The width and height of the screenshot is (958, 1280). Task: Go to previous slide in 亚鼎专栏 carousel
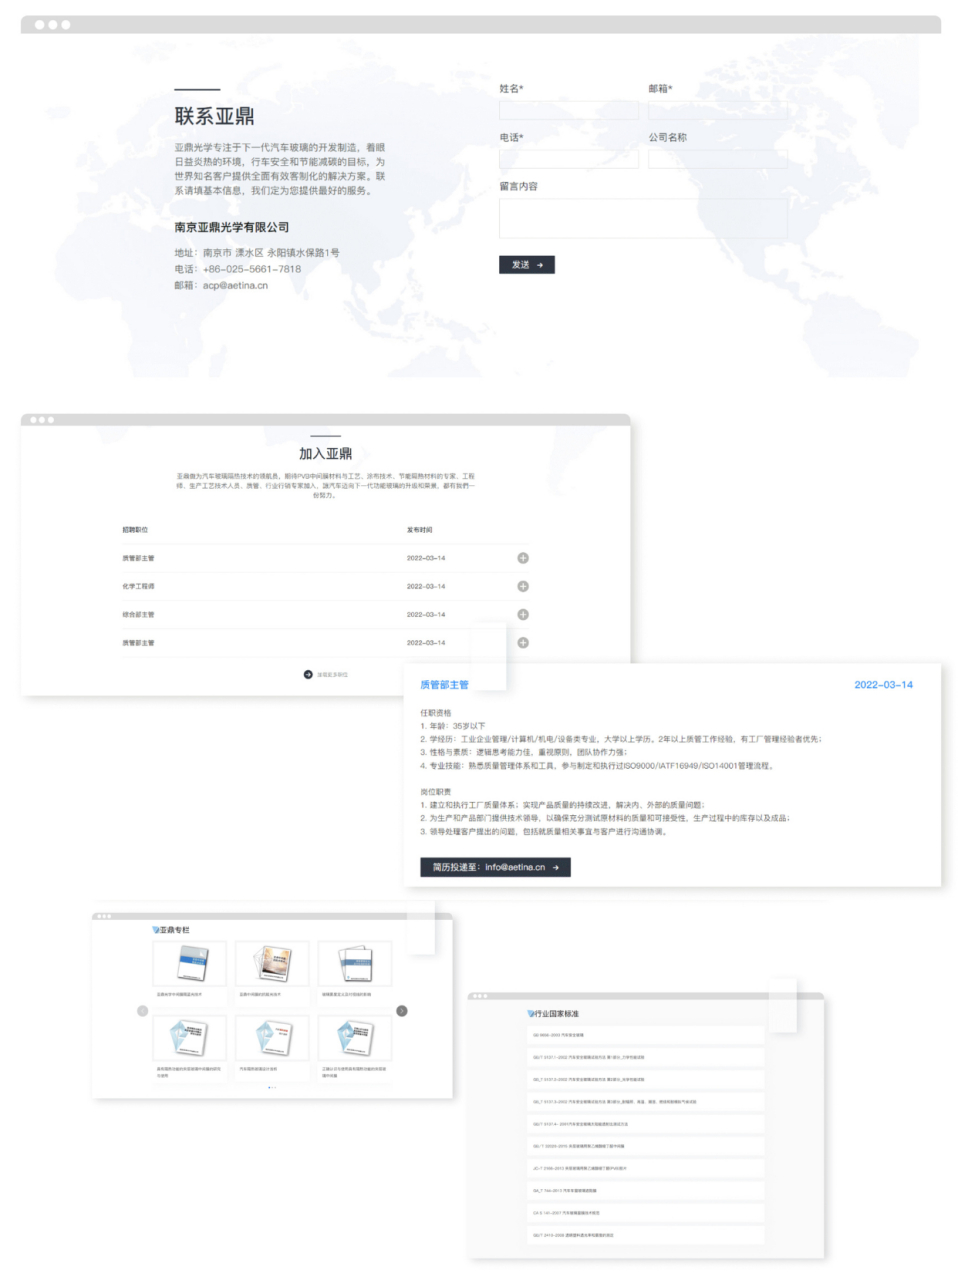point(142,1011)
